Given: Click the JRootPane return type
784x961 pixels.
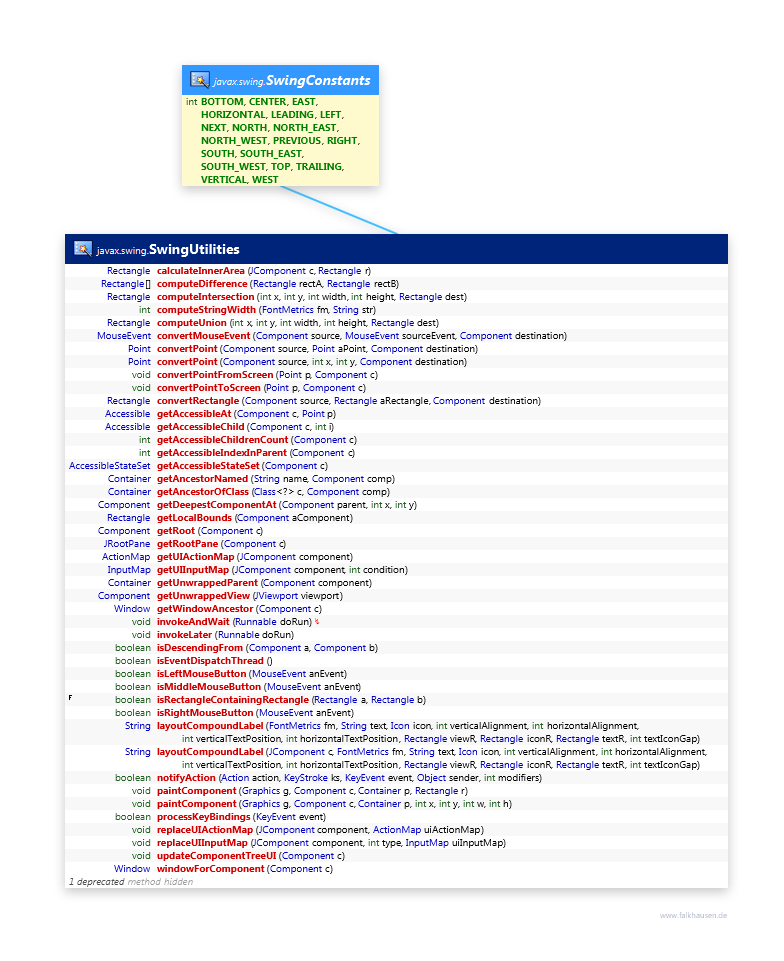Looking at the screenshot, I should tap(127, 544).
